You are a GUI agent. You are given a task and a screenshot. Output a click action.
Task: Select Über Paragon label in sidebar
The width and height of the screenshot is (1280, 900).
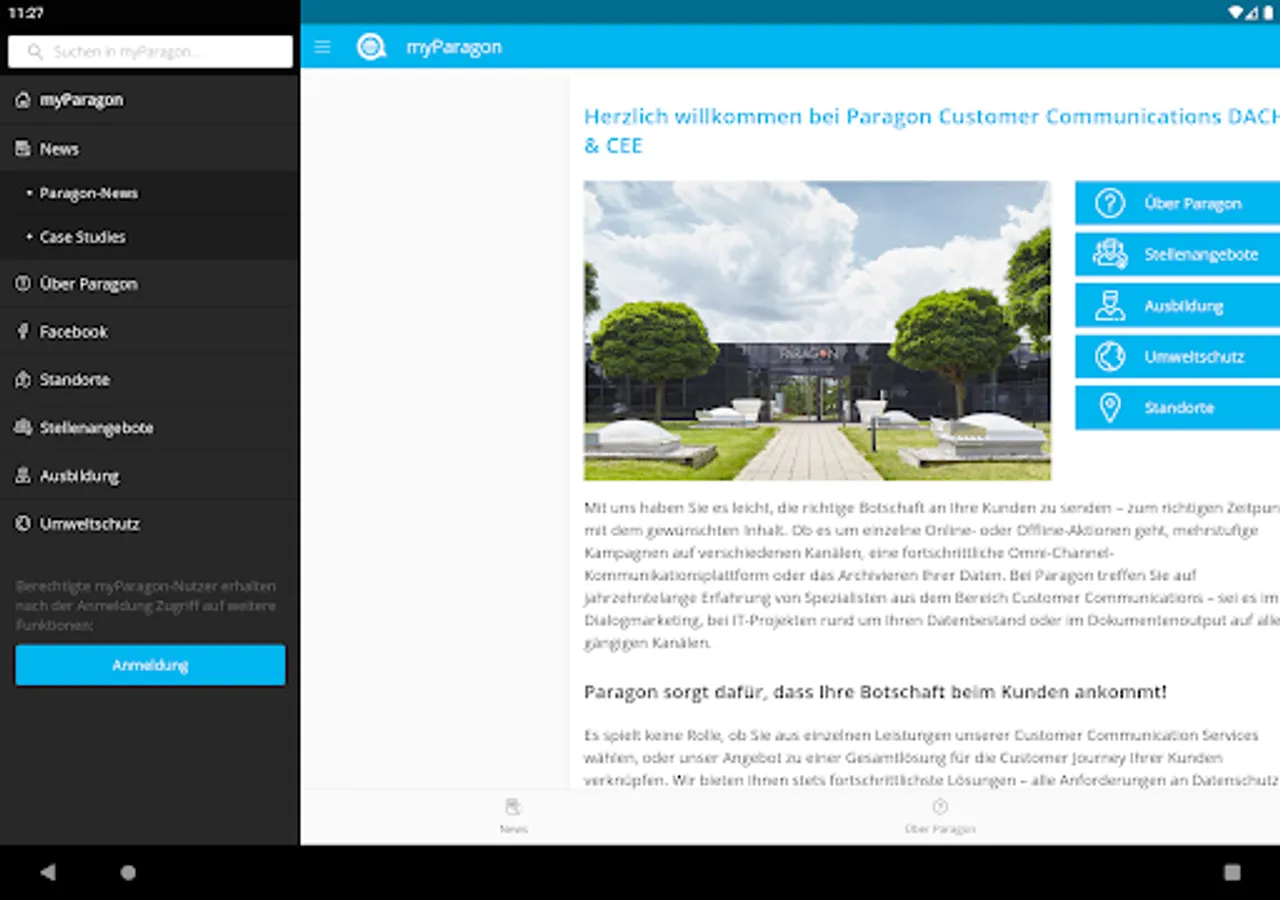click(x=89, y=284)
